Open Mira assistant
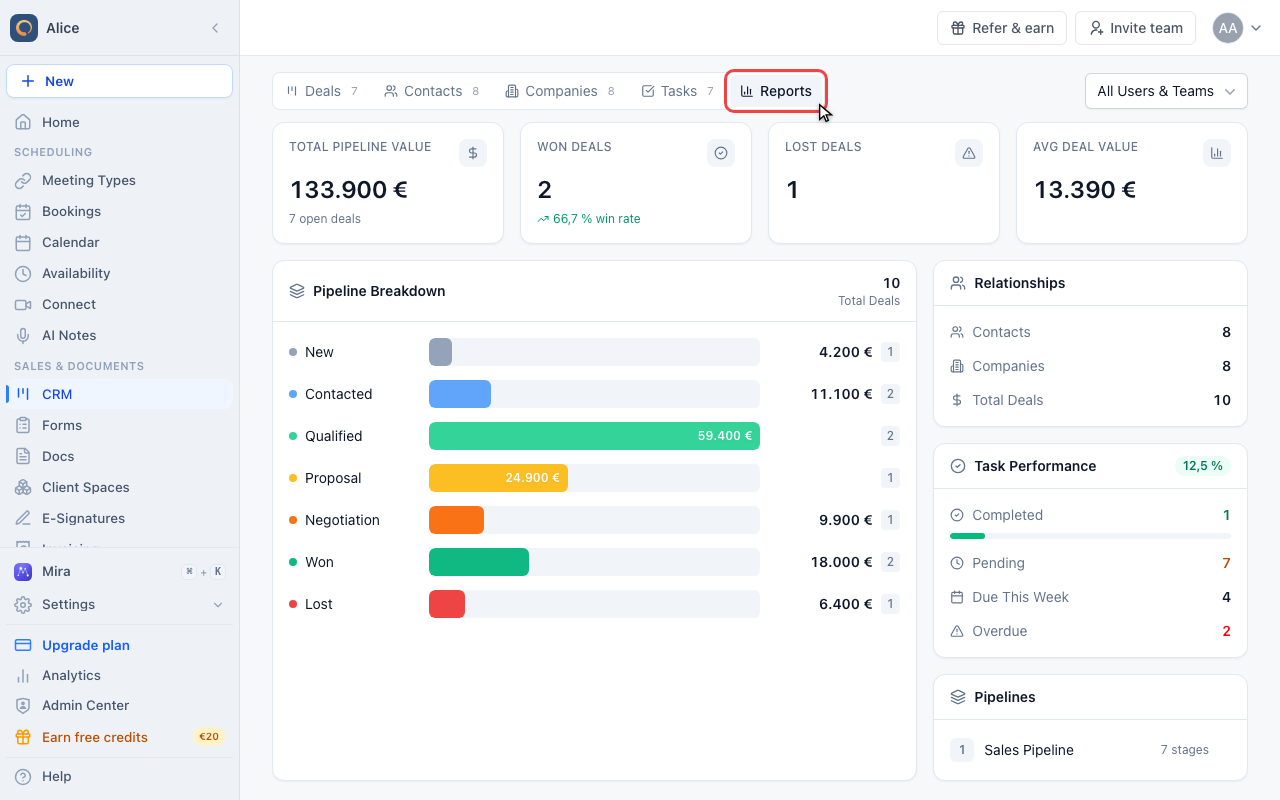 click(120, 572)
